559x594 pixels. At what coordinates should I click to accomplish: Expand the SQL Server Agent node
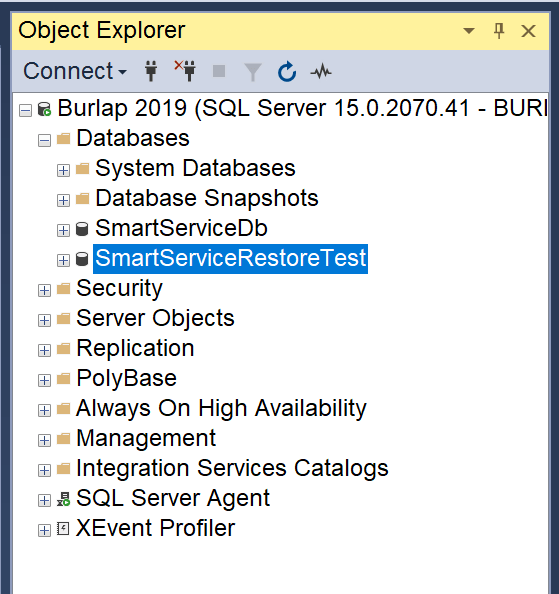coord(44,500)
